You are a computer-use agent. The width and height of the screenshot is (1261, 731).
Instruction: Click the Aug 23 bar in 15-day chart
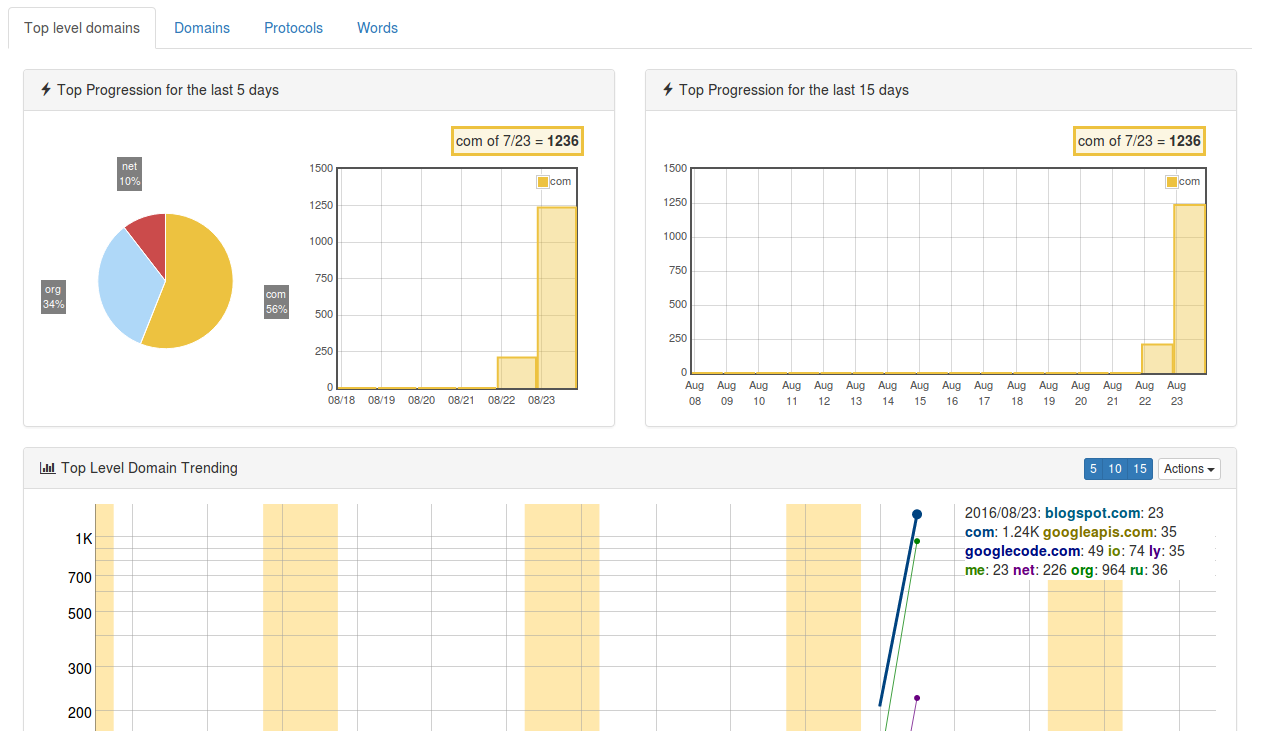click(1189, 290)
